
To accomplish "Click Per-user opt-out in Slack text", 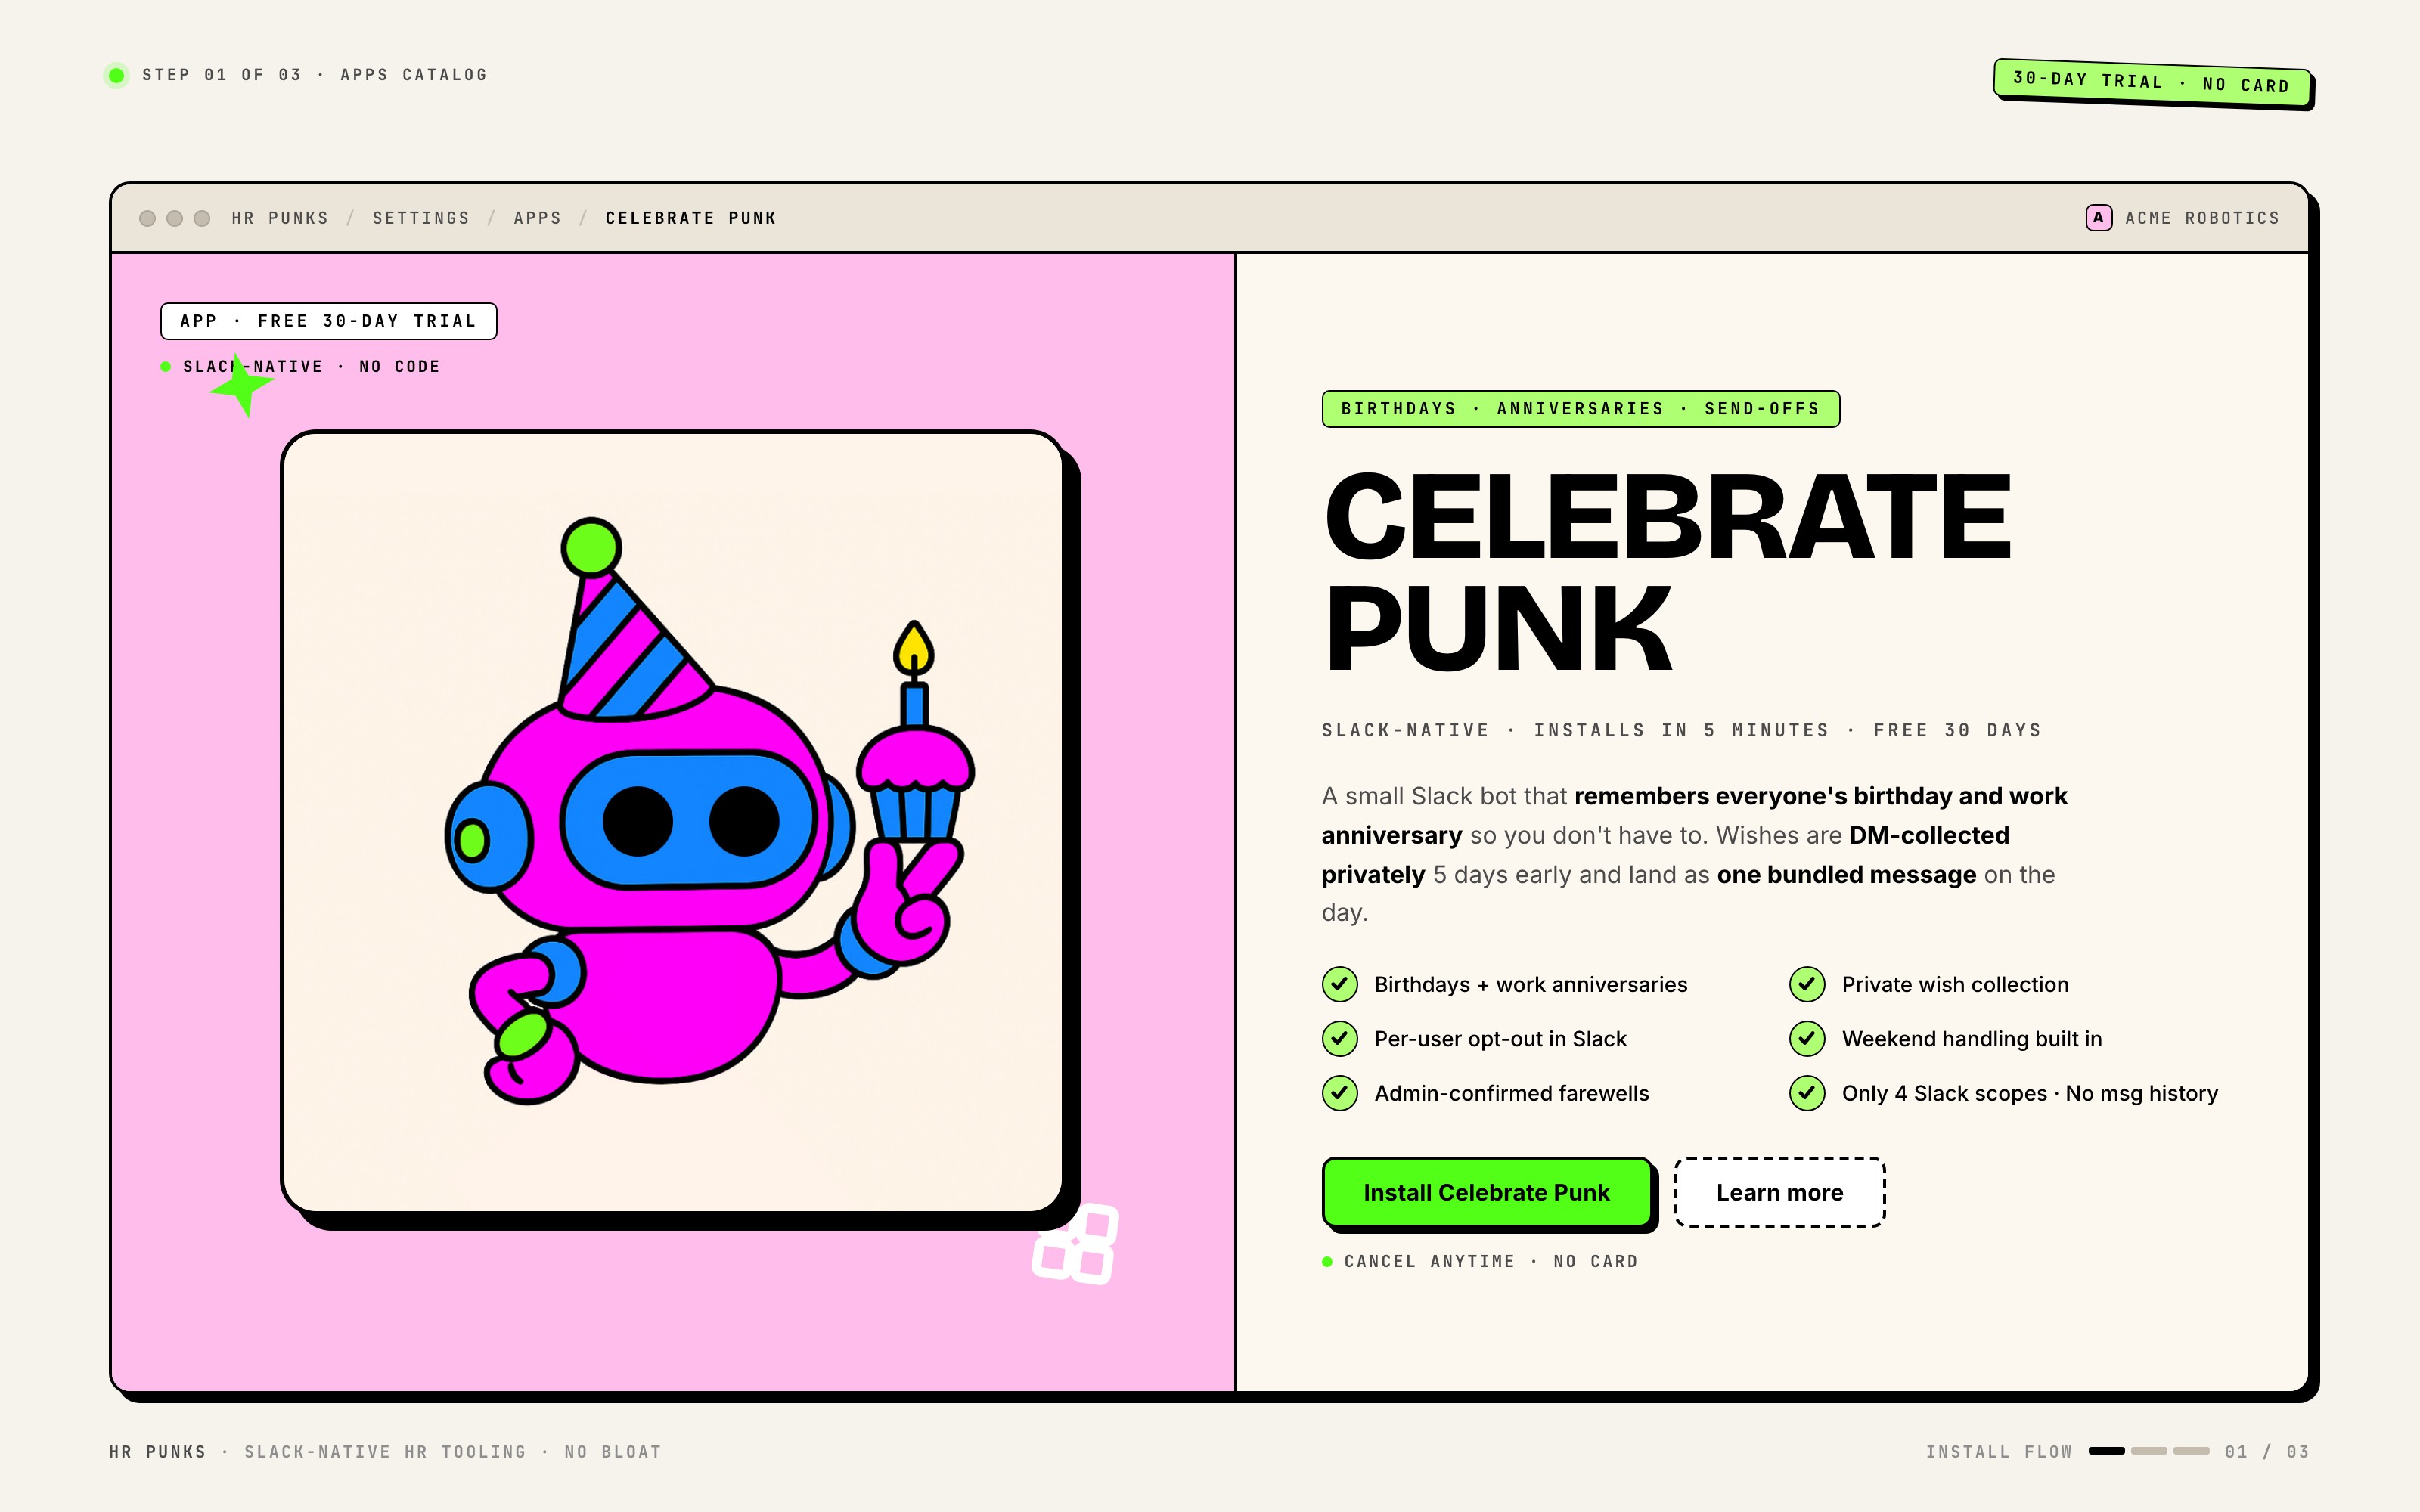I will 1500,1039.
